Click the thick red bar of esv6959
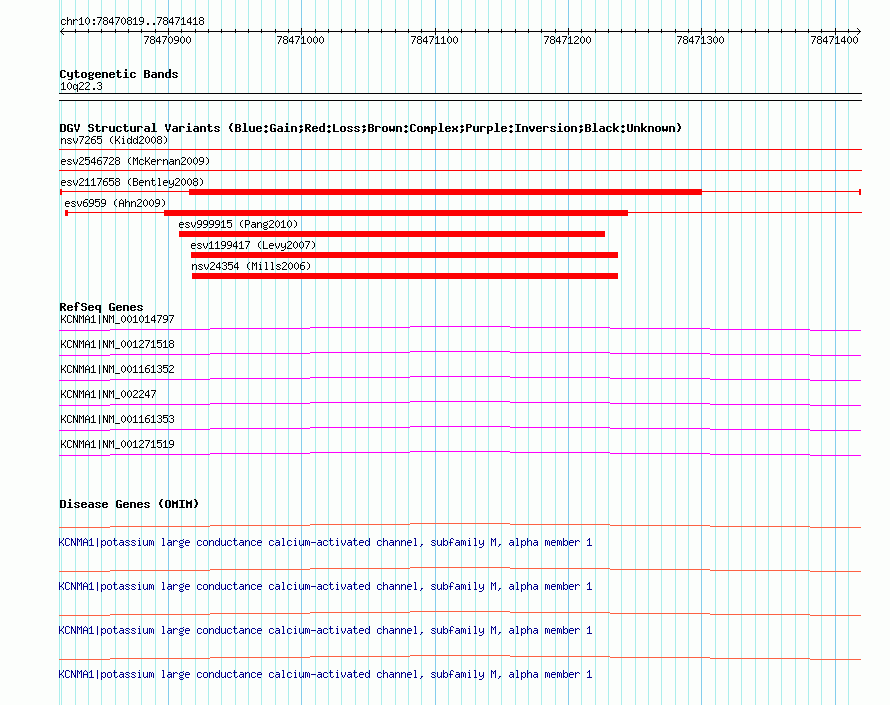The image size is (890, 705). pyautogui.click(x=396, y=213)
